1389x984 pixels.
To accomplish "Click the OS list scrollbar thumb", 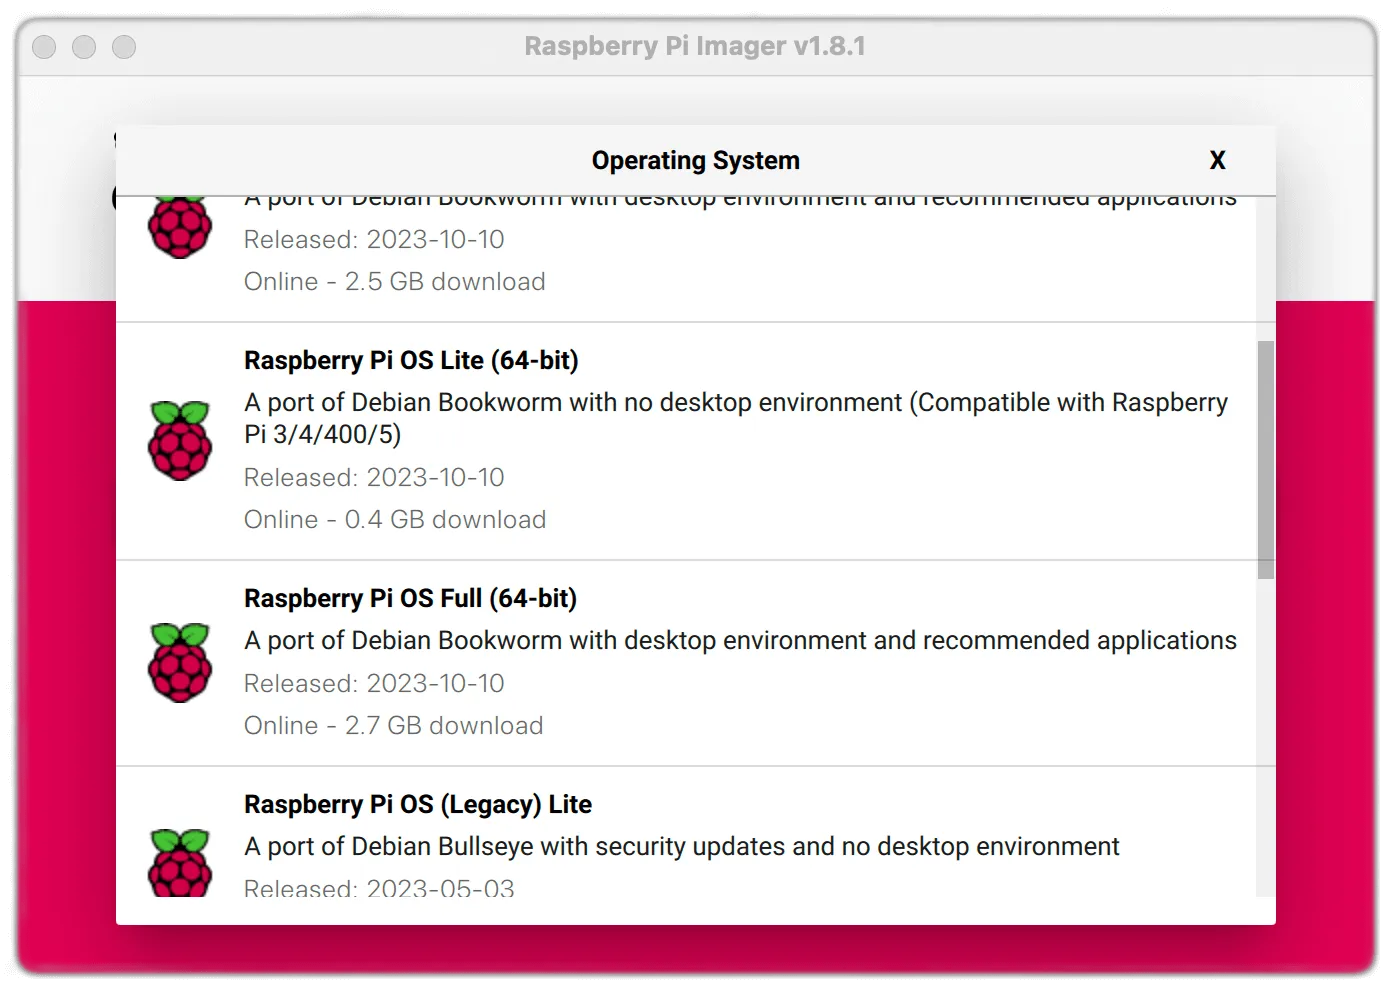I will (x=1266, y=460).
